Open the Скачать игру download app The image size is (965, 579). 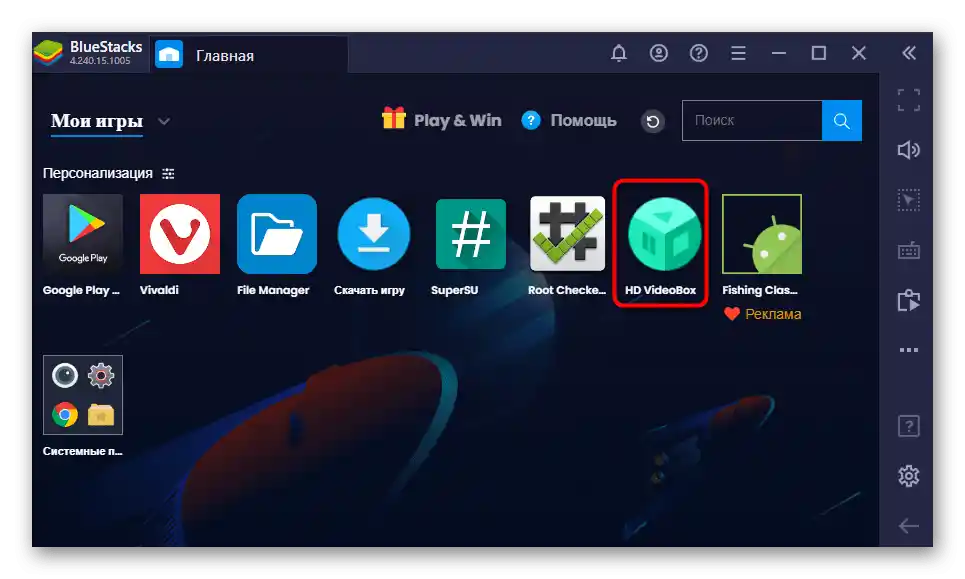pos(374,234)
